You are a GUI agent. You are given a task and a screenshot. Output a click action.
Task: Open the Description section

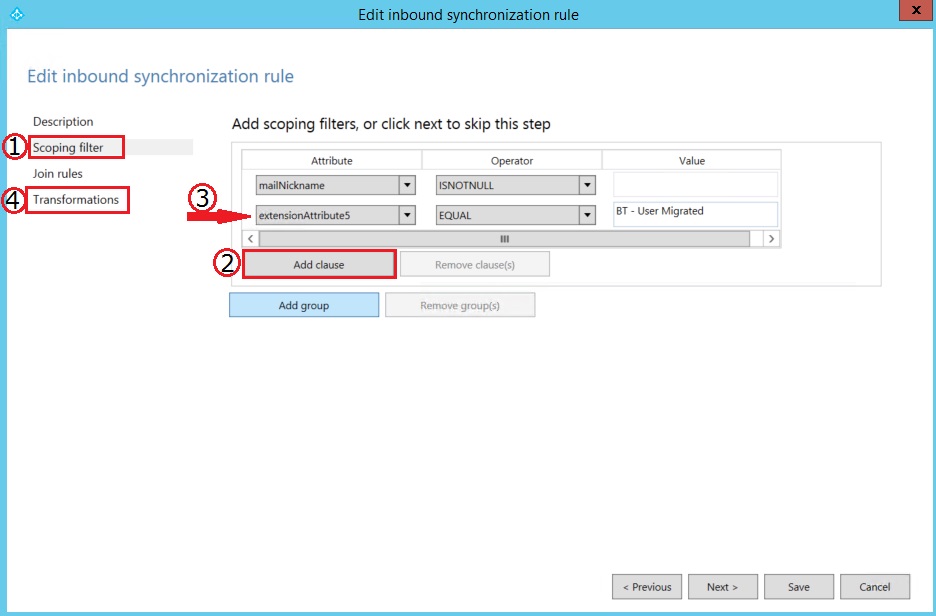click(63, 122)
